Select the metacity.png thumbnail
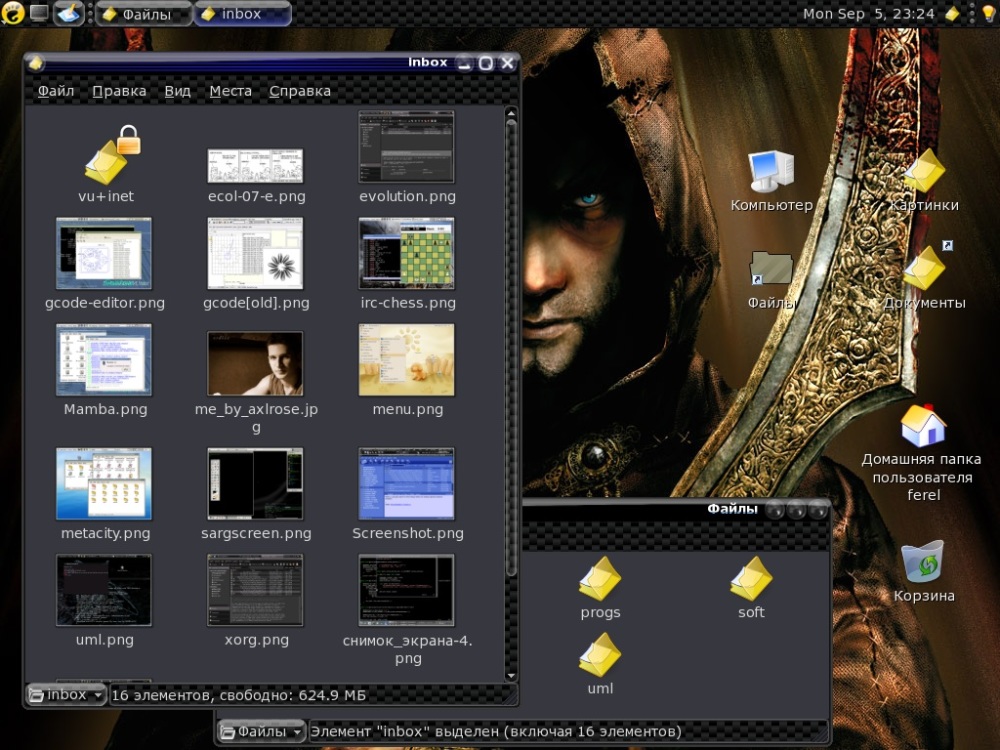 pyautogui.click(x=104, y=484)
